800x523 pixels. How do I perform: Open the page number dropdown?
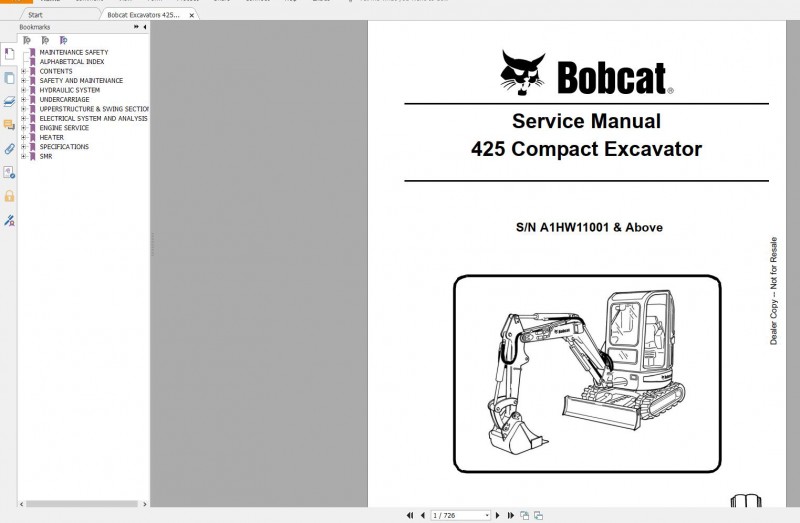click(487, 515)
